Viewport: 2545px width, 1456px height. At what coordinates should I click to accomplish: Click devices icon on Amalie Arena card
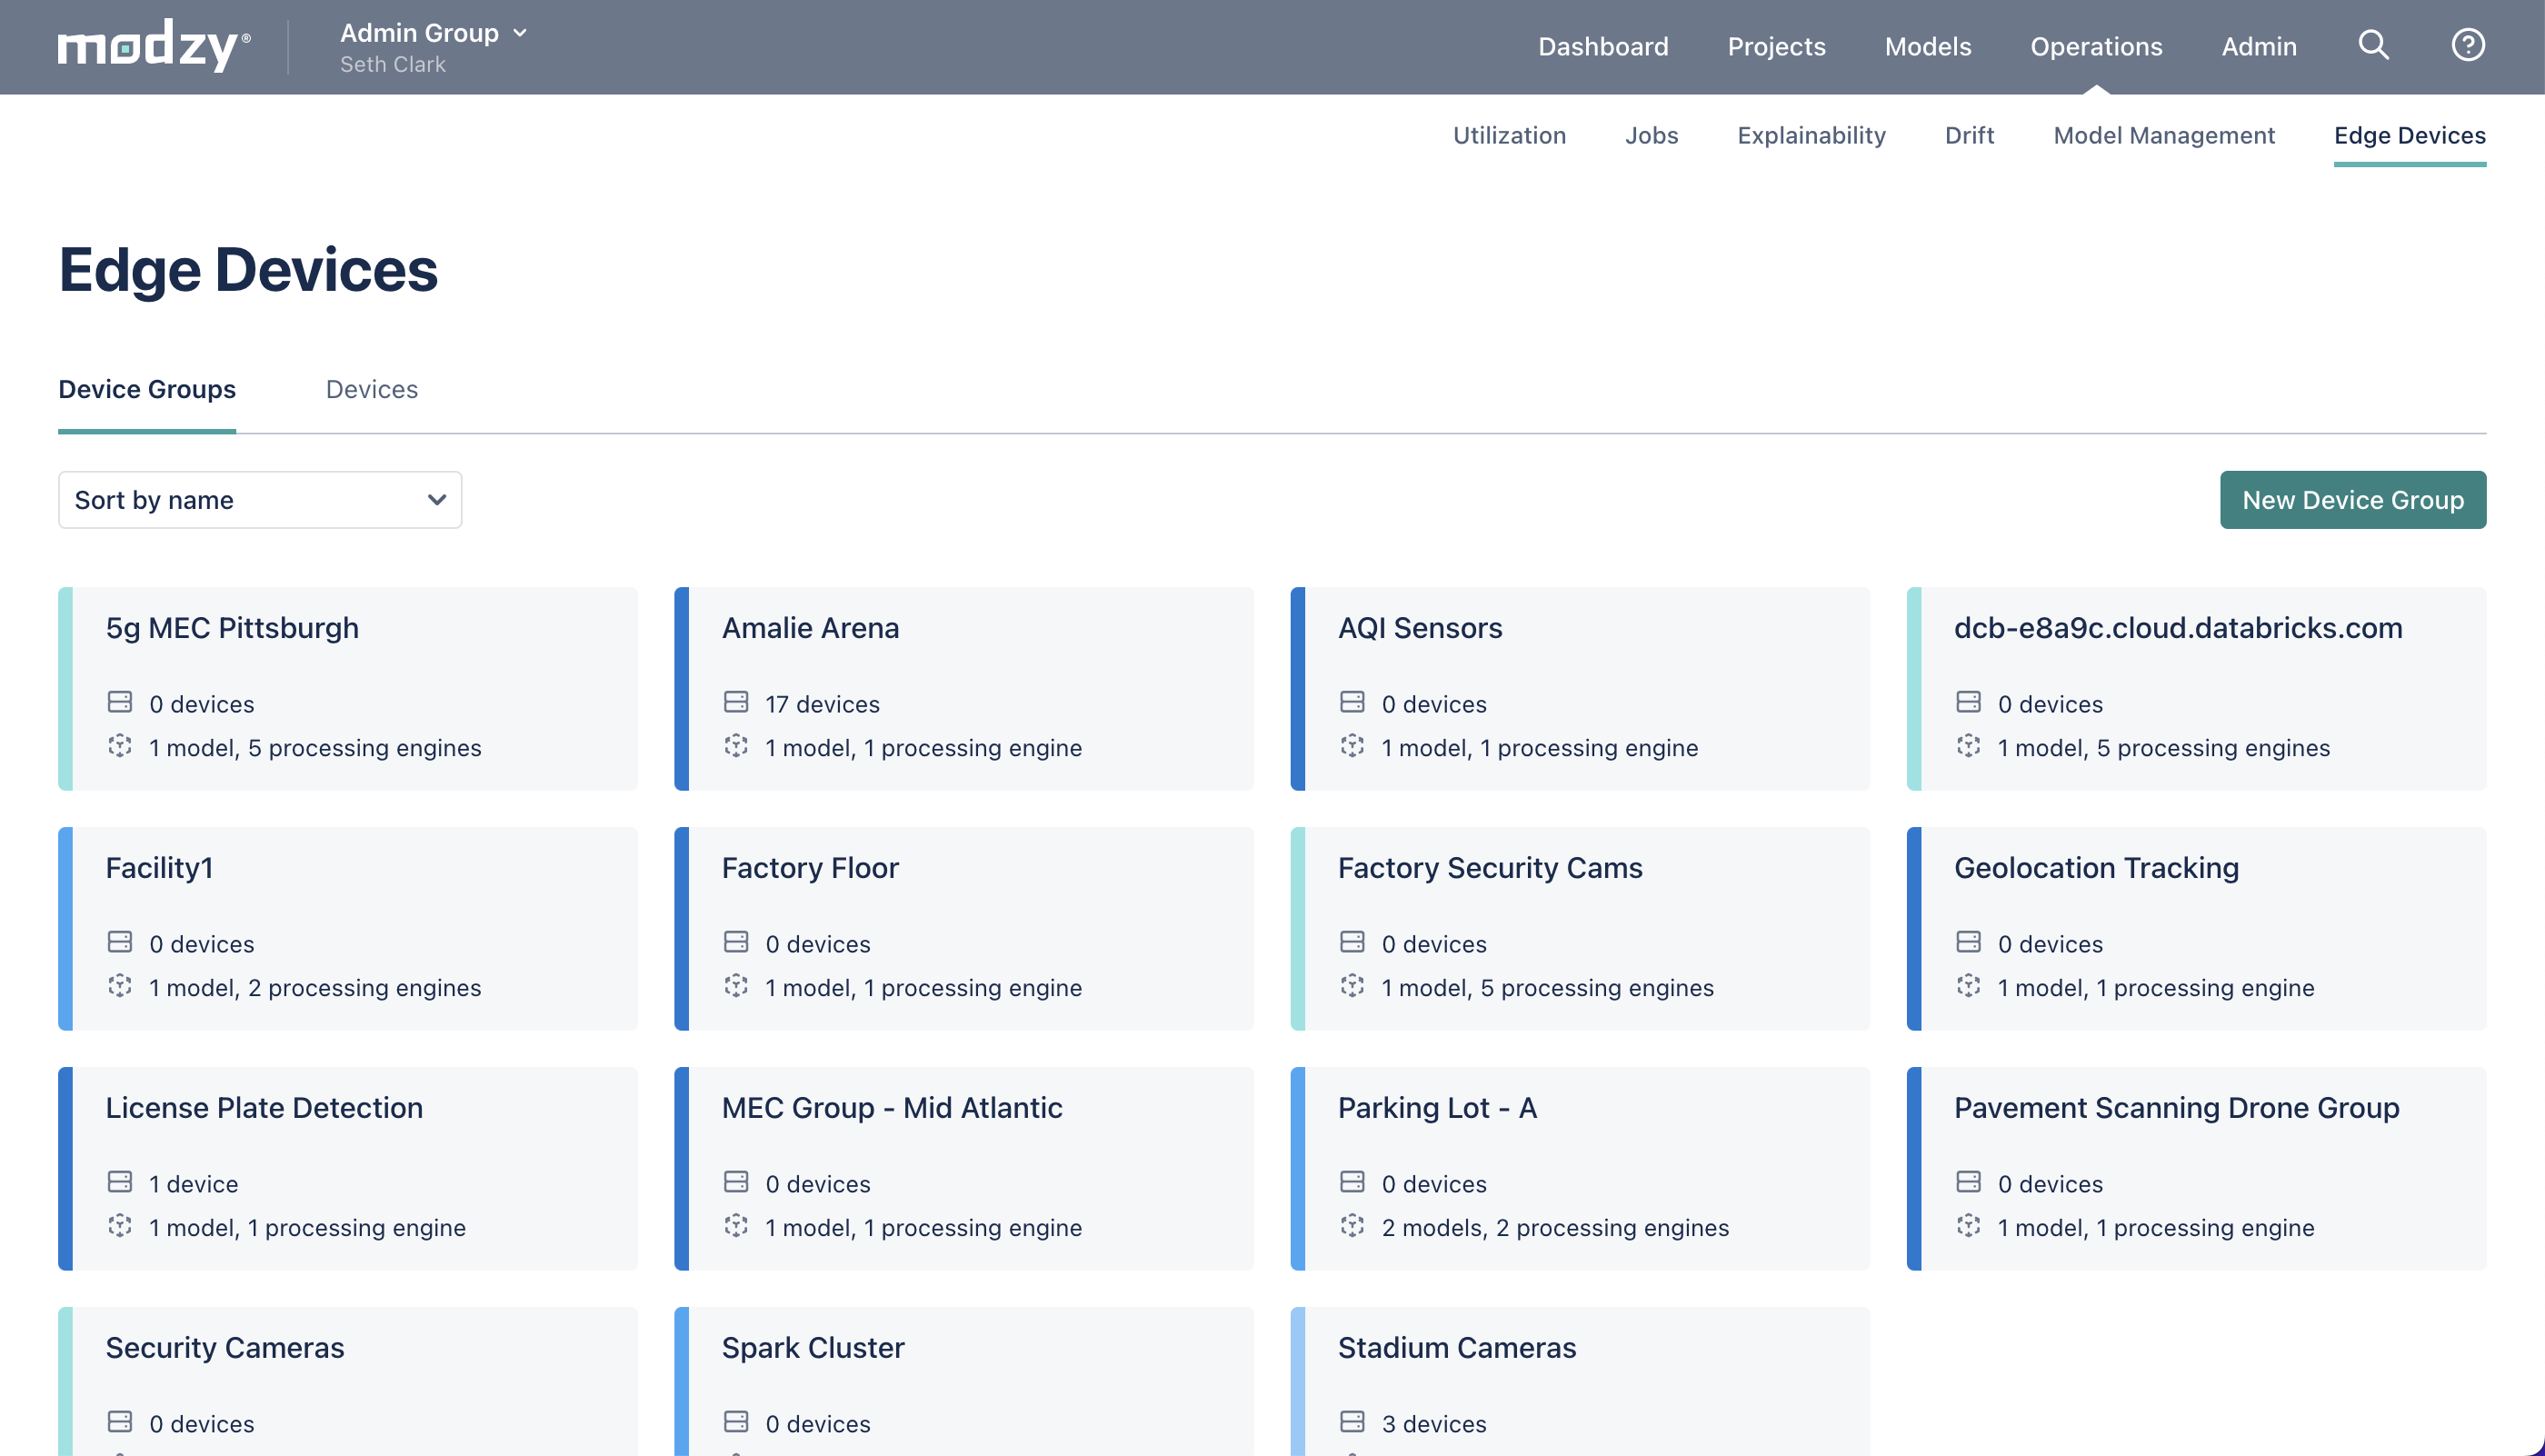coord(736,702)
